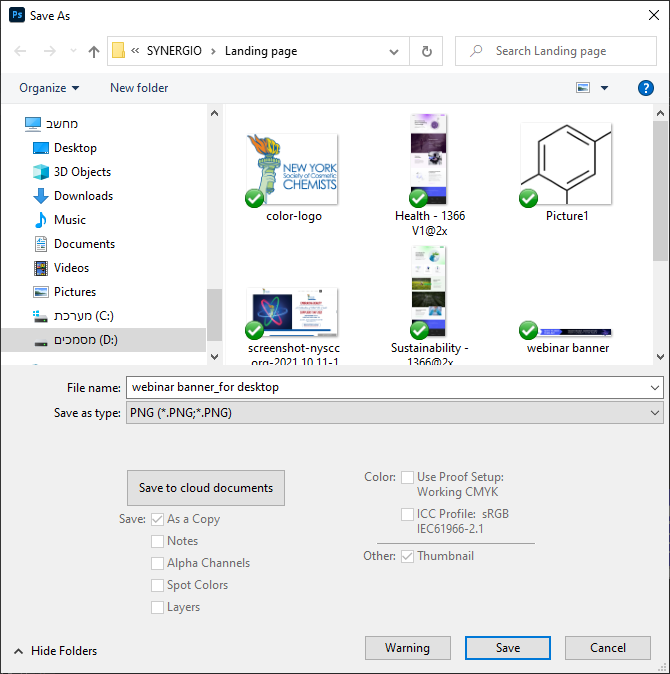
Task: Click the Back navigation arrow
Action: pos(20,51)
